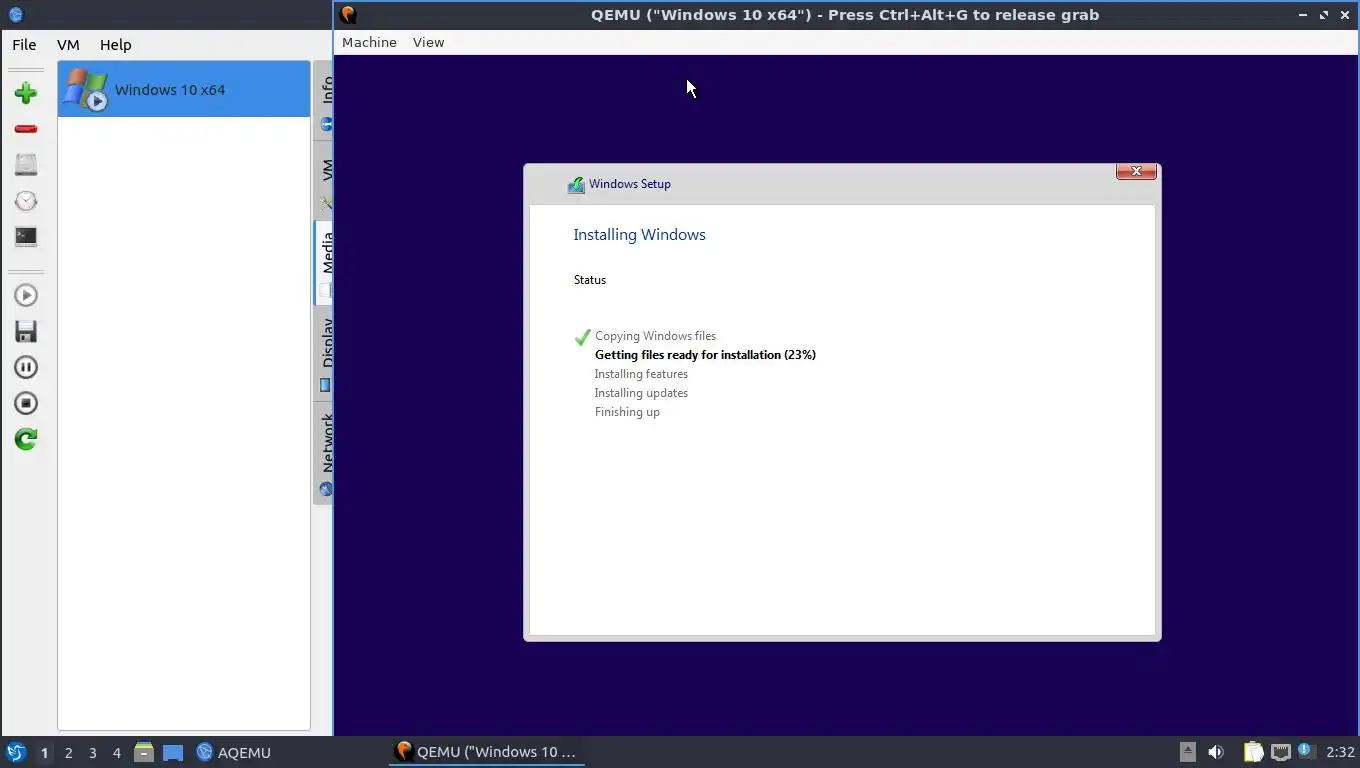Click 'Copying Windows files' step text
Screen dimensions: 1360x768
[x=655, y=336]
